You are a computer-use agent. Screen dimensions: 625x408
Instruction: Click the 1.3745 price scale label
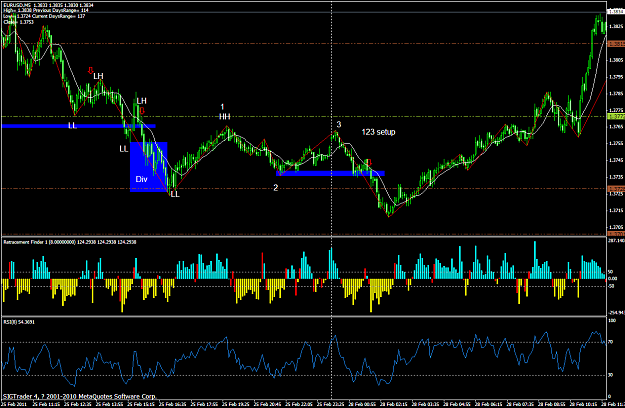pos(616,160)
